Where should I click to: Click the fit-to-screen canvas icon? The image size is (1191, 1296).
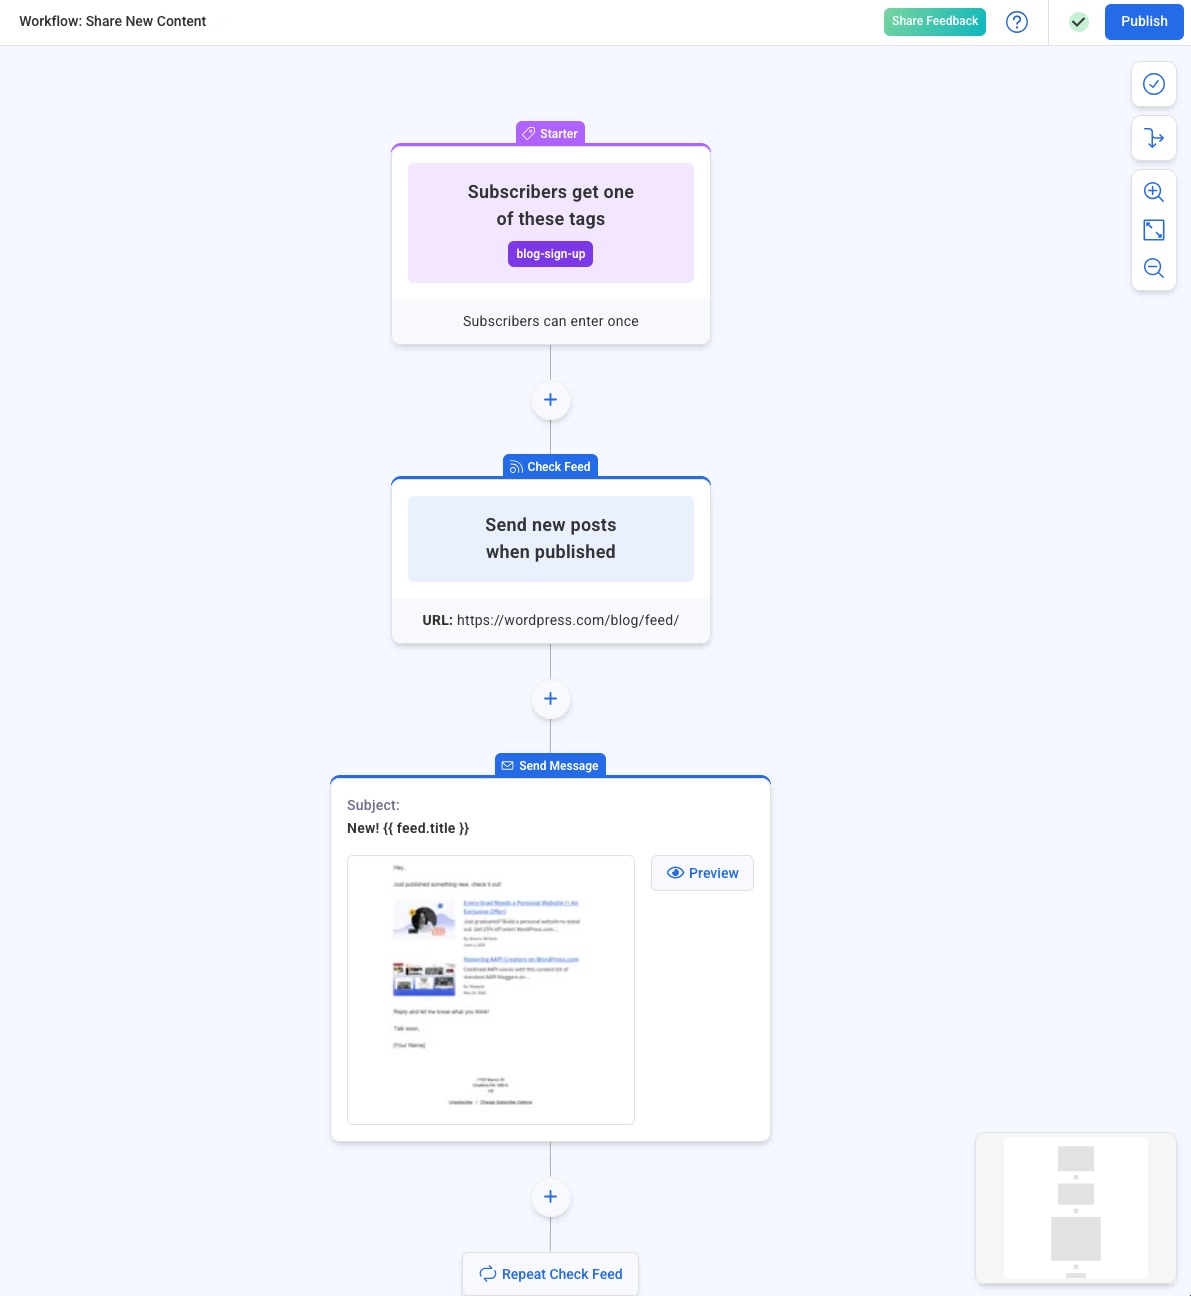[1154, 229]
